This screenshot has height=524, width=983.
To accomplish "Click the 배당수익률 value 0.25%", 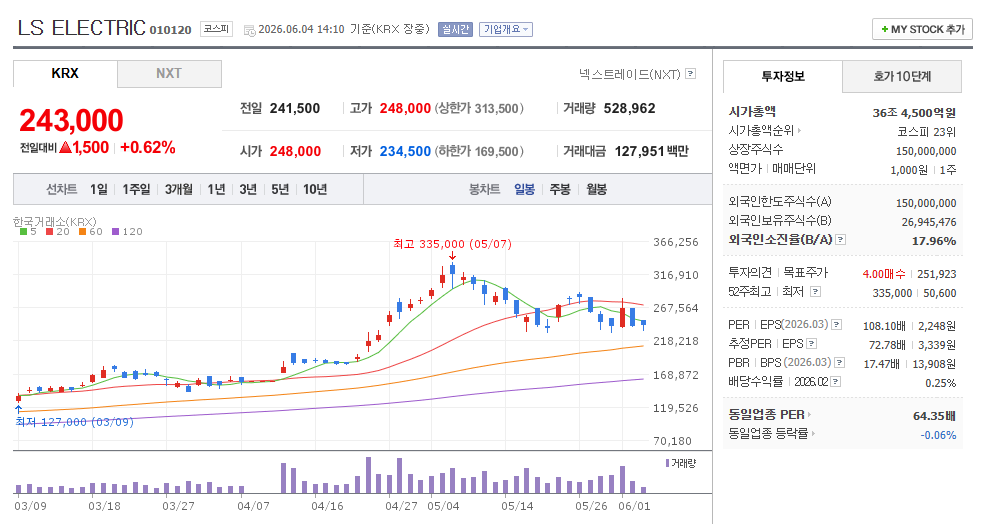I will pos(940,383).
